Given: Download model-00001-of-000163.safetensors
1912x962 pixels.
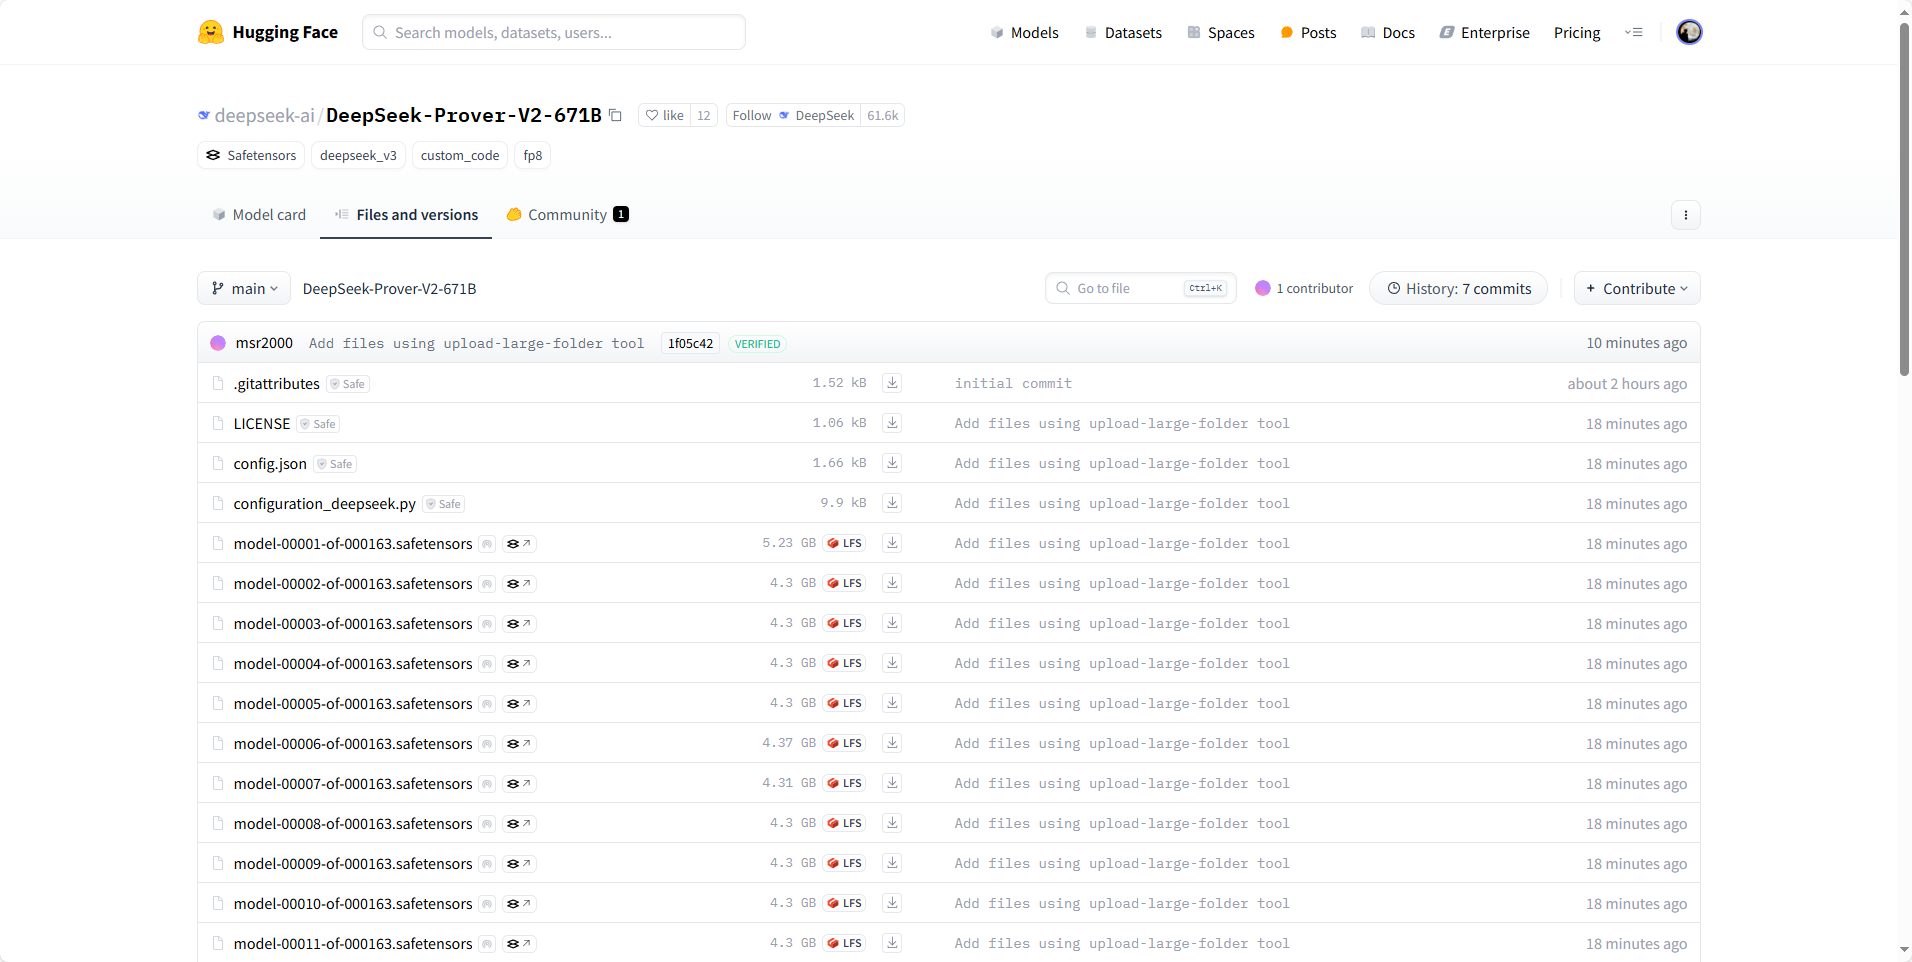Looking at the screenshot, I should click(892, 543).
